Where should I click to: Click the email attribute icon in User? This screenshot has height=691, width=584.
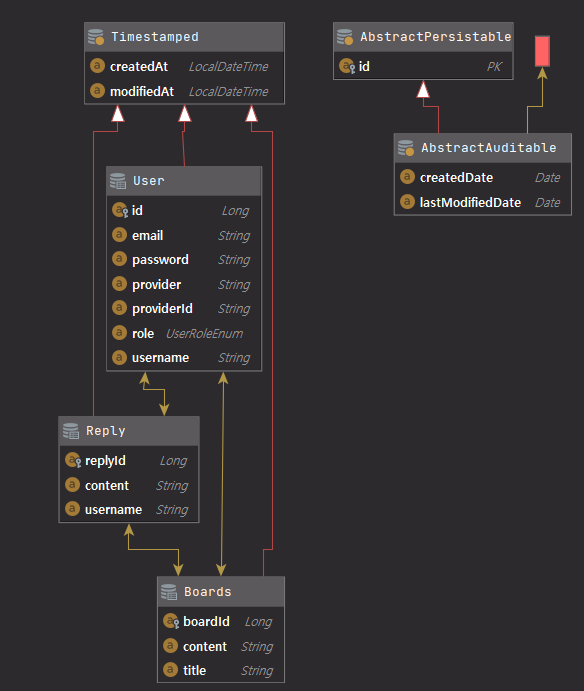[x=119, y=235]
